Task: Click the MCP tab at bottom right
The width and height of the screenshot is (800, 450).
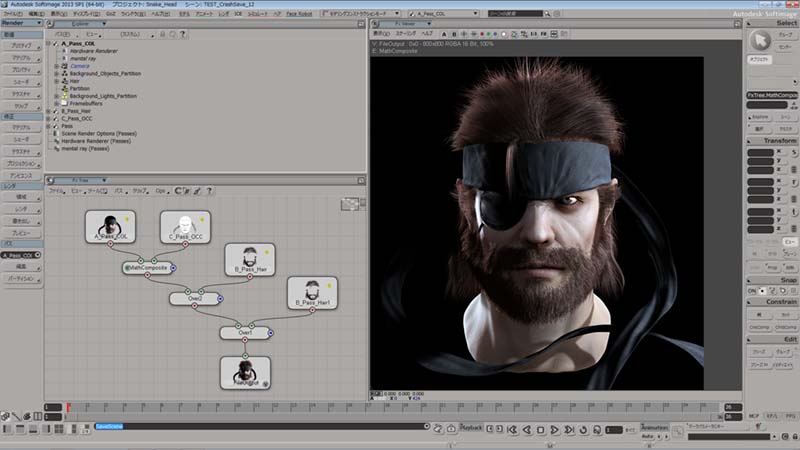Action: tap(754, 416)
